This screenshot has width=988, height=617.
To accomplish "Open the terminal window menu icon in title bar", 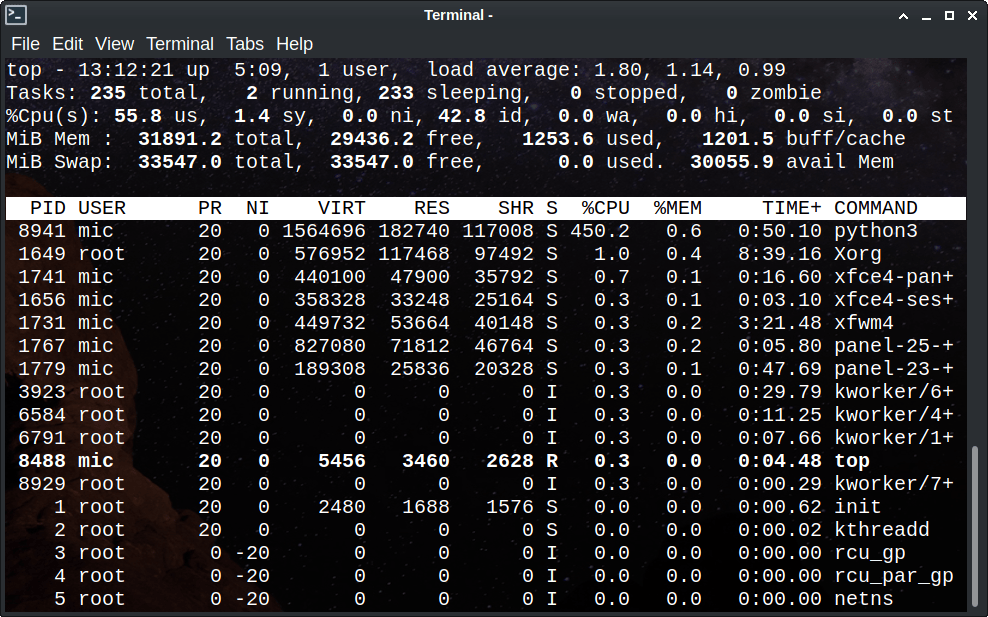I will pyautogui.click(x=16, y=15).
